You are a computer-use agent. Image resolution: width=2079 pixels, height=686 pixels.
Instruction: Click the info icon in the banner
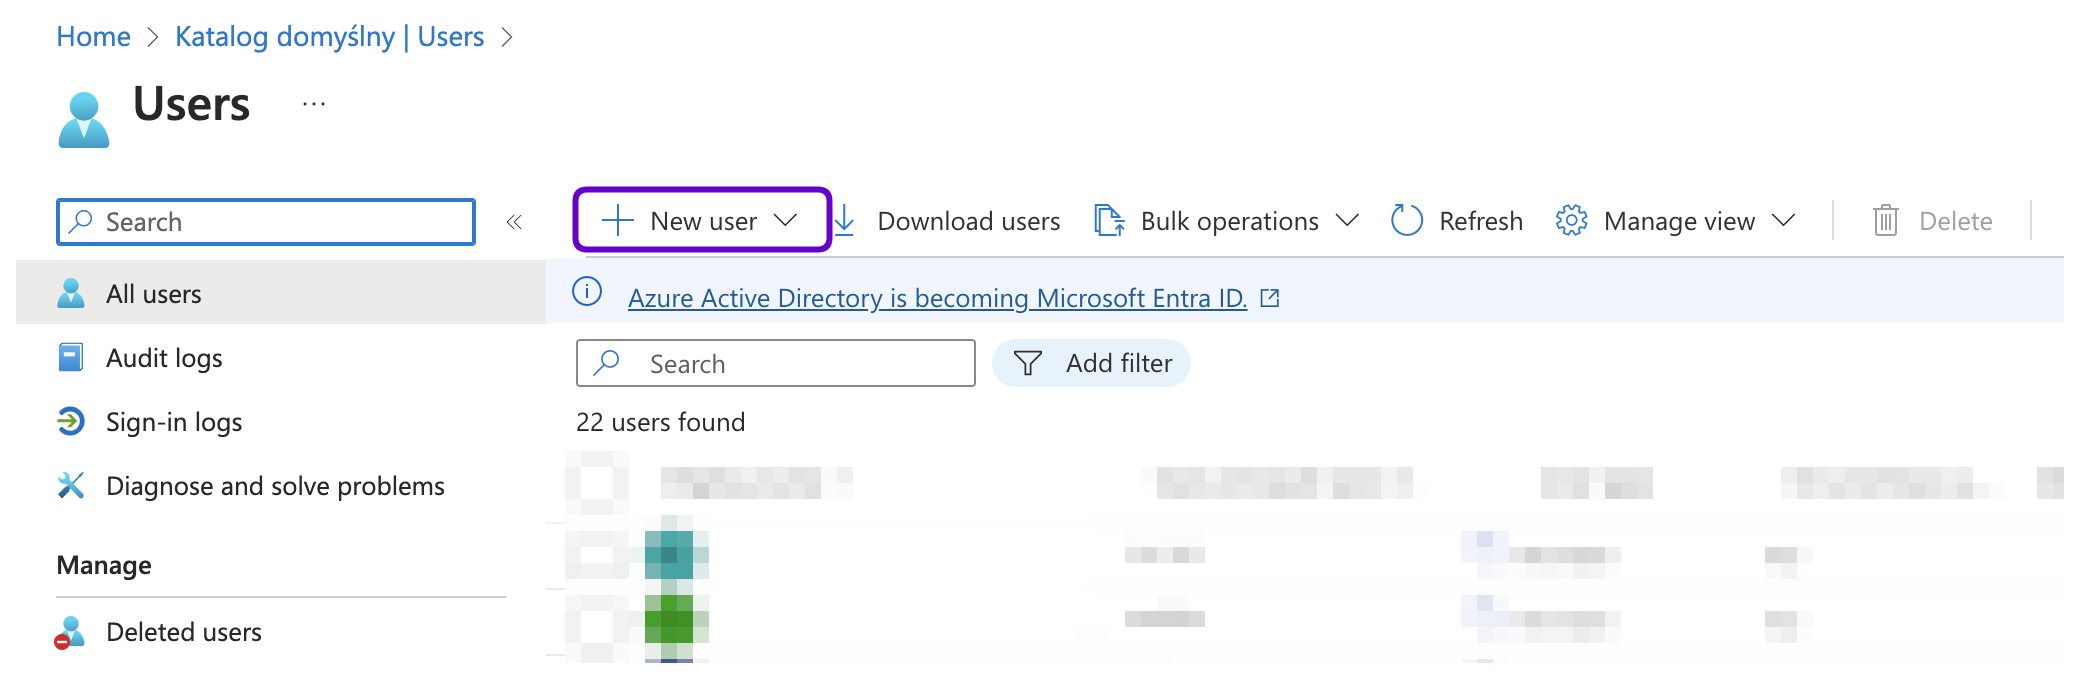[x=587, y=292]
